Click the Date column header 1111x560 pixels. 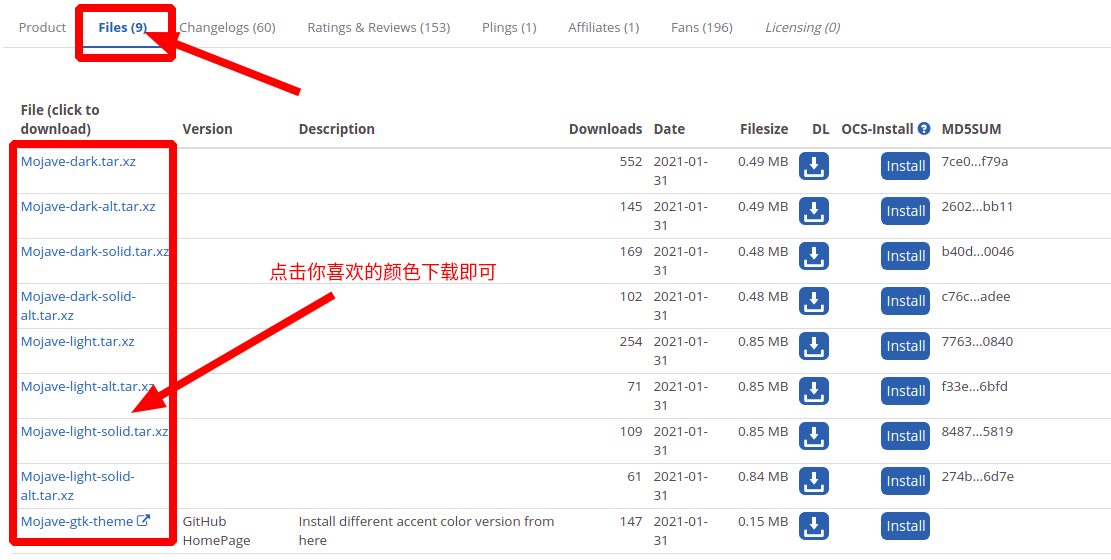tap(669, 129)
